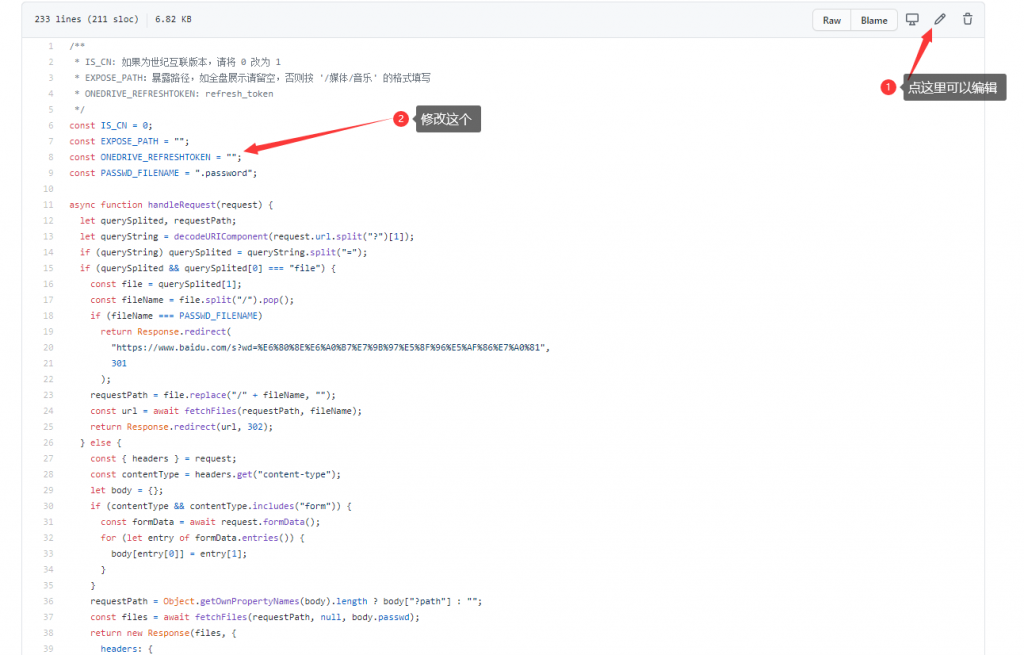Click the IS_CN comment line
The width and height of the screenshot is (1024, 655).
pyautogui.click(x=177, y=62)
